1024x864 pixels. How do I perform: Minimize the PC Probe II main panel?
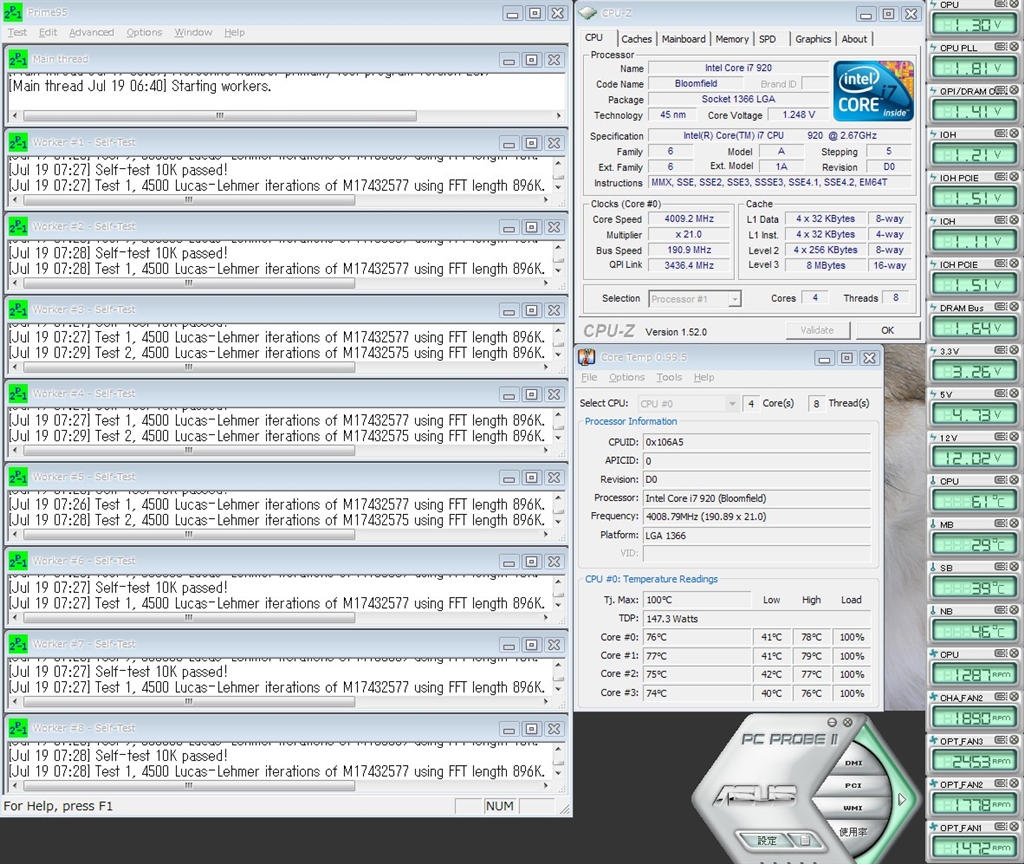[831, 722]
